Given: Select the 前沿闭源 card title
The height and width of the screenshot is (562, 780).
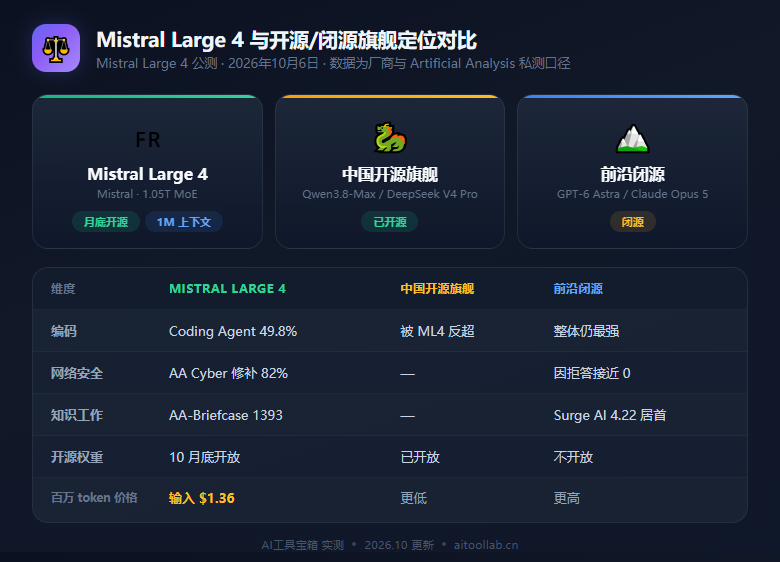Looking at the screenshot, I should tap(633, 175).
